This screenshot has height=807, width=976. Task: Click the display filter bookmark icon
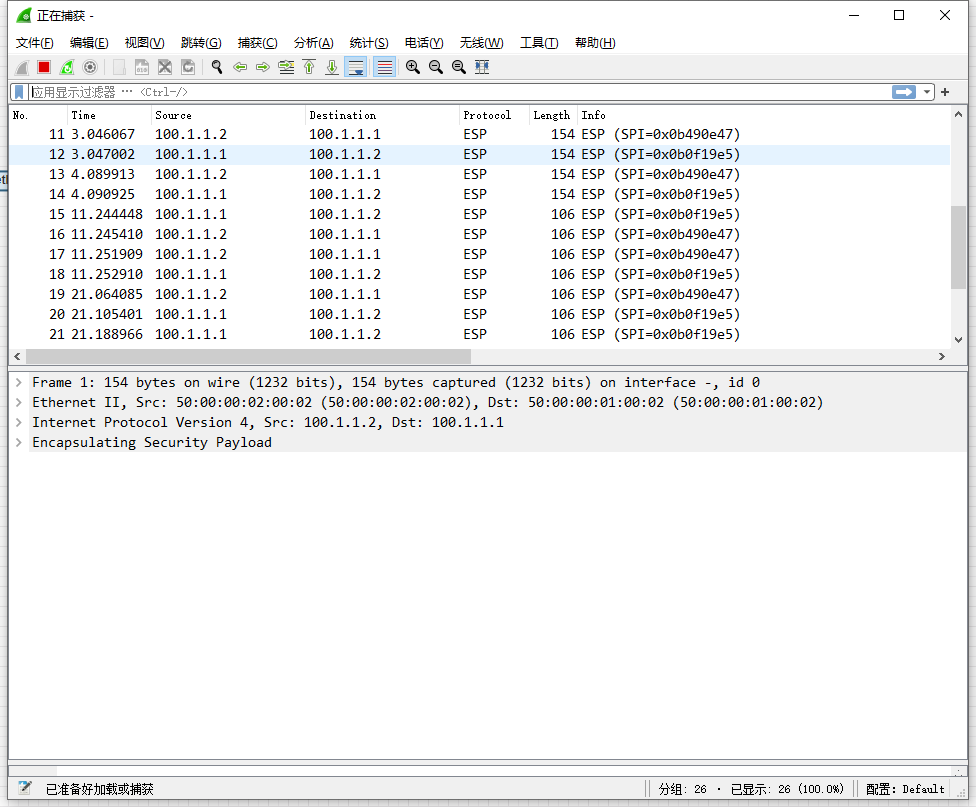tap(19, 92)
